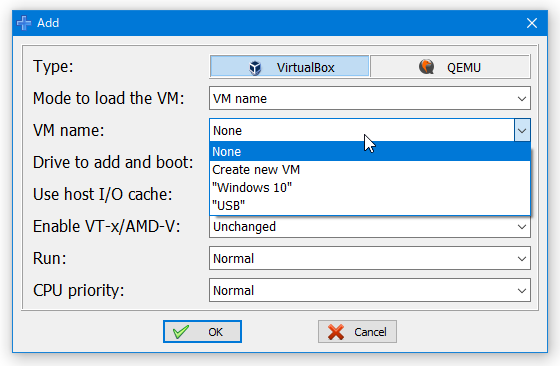Confirm with the OK button
560x366 pixels.
click(202, 332)
